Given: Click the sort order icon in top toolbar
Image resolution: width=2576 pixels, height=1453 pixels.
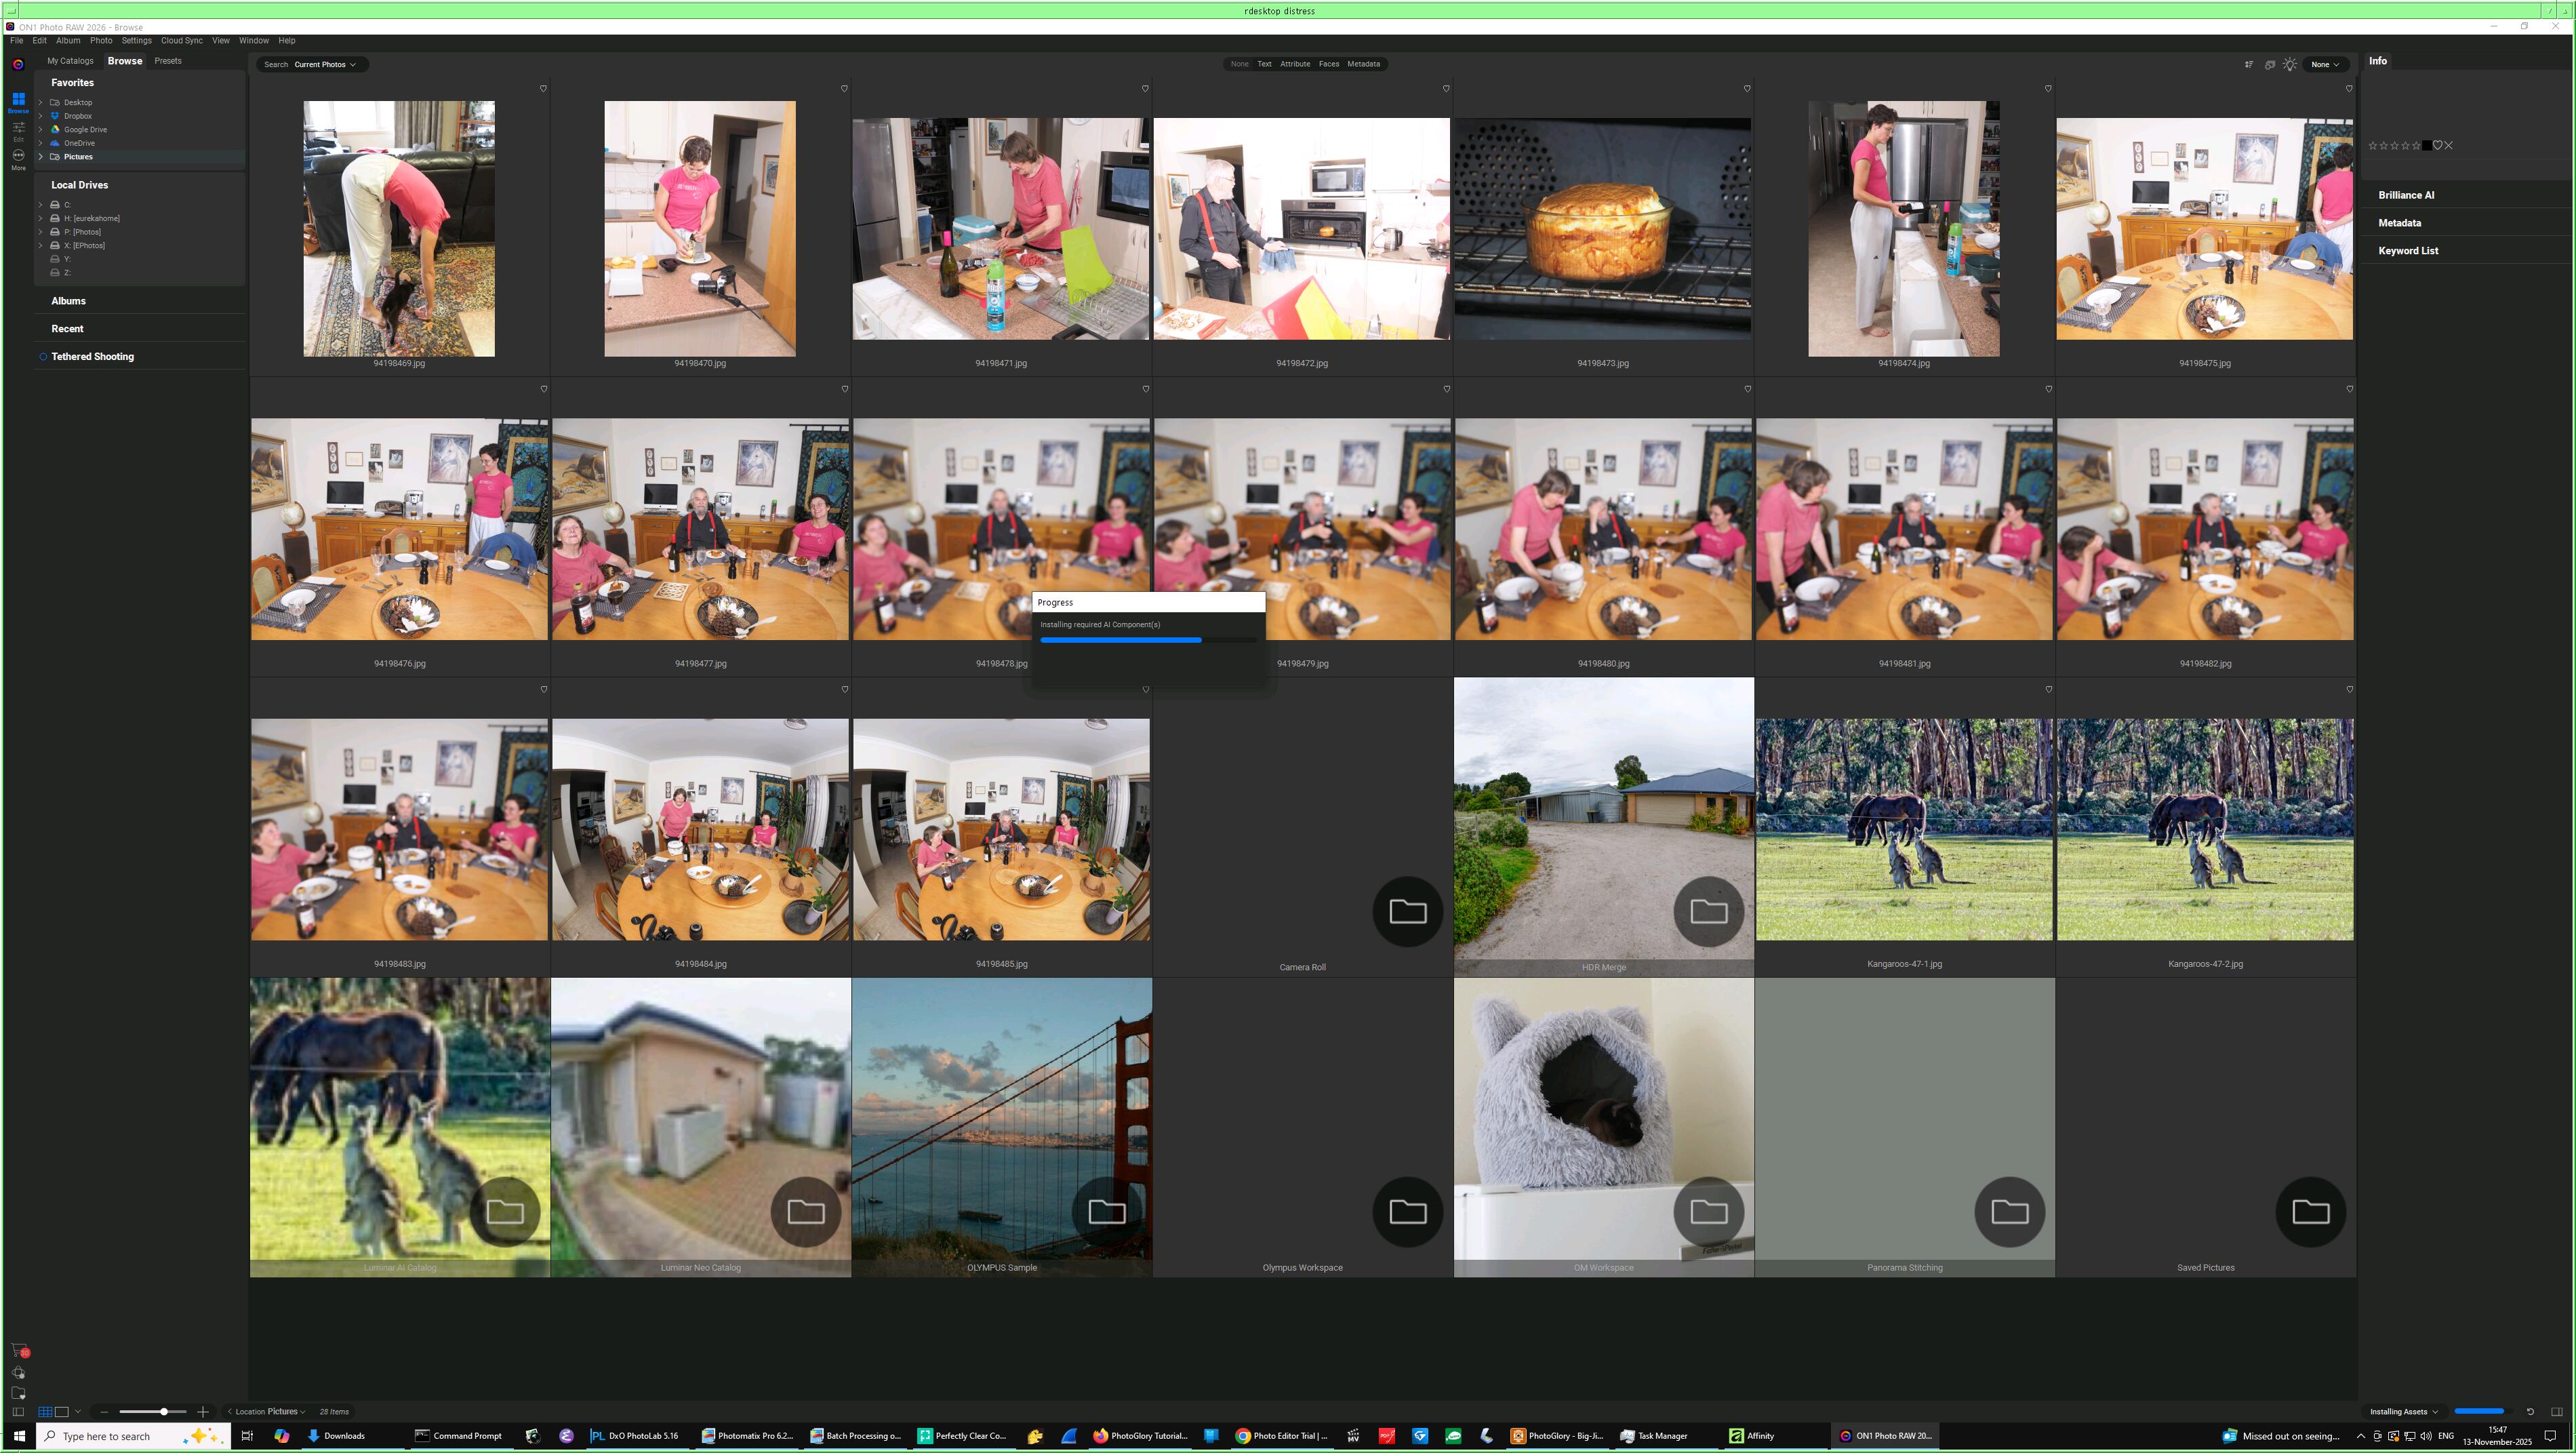Looking at the screenshot, I should coord(2249,64).
